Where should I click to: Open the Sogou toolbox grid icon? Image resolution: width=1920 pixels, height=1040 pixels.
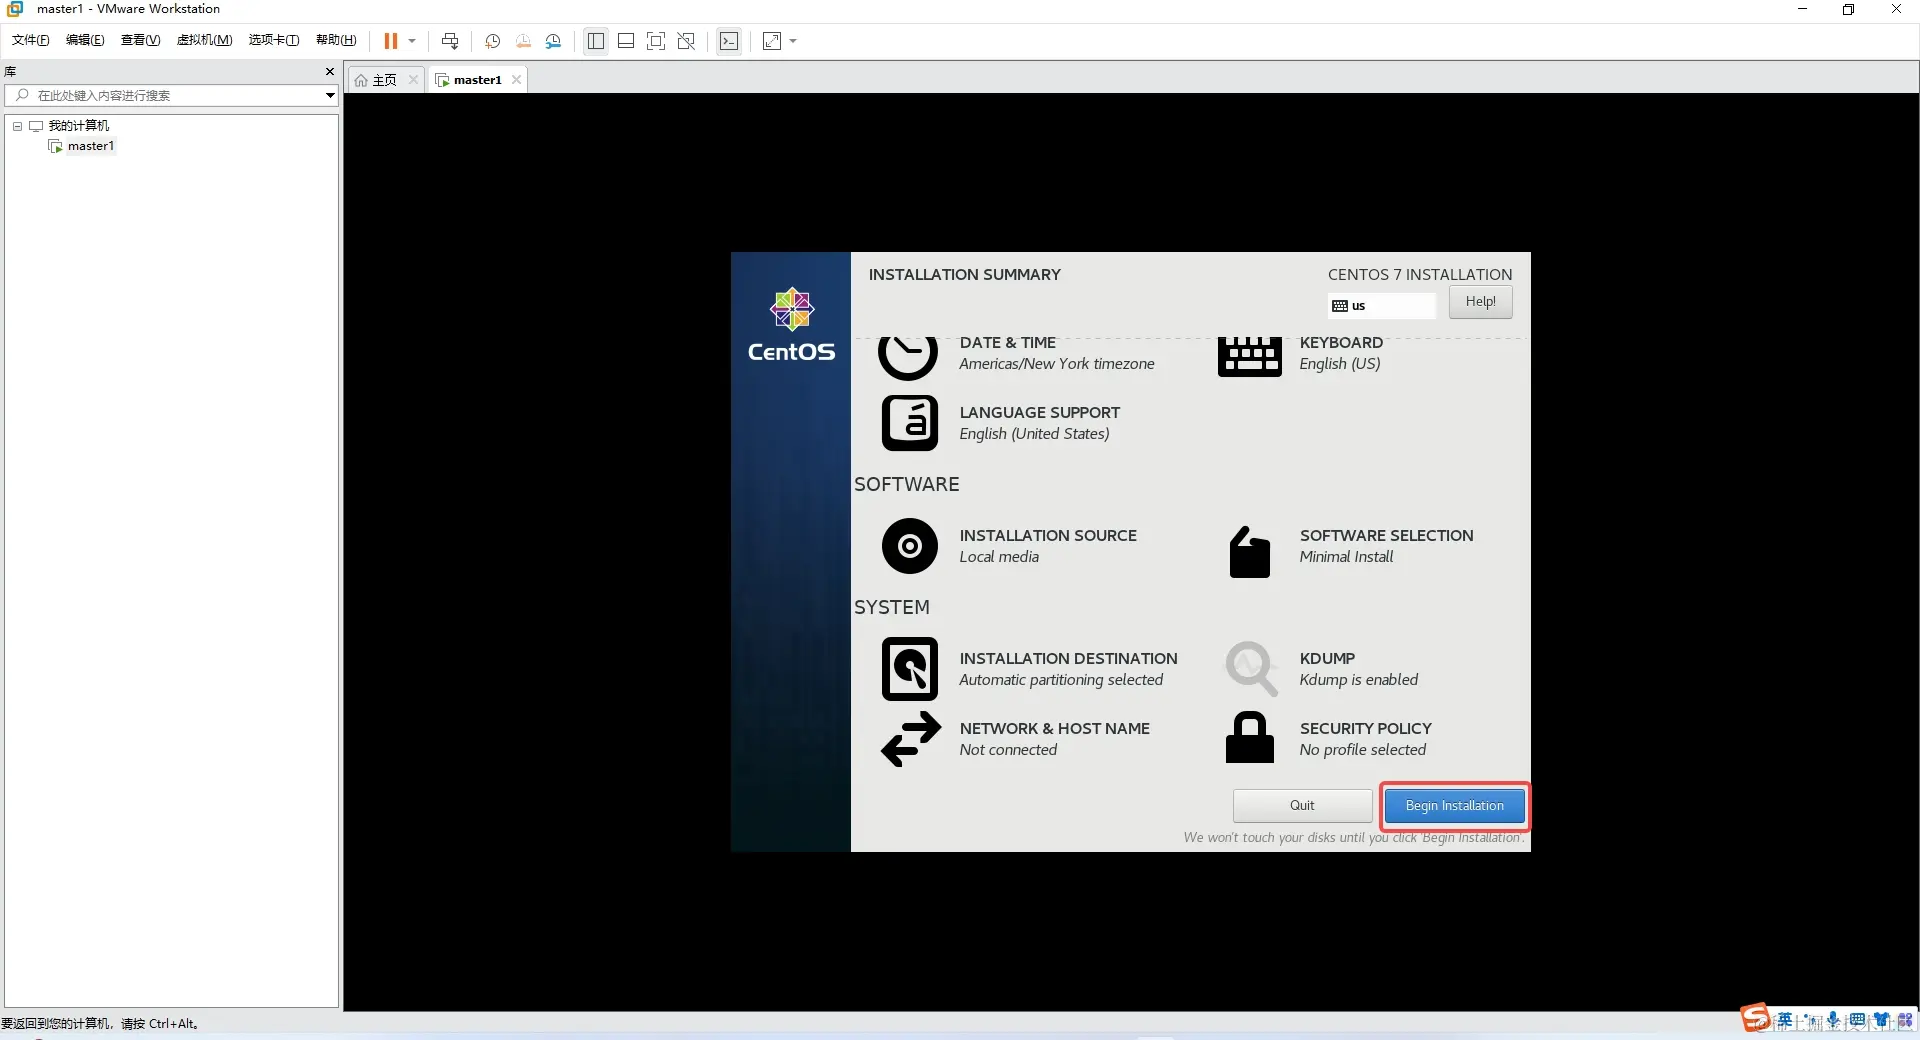pos(1905,1021)
